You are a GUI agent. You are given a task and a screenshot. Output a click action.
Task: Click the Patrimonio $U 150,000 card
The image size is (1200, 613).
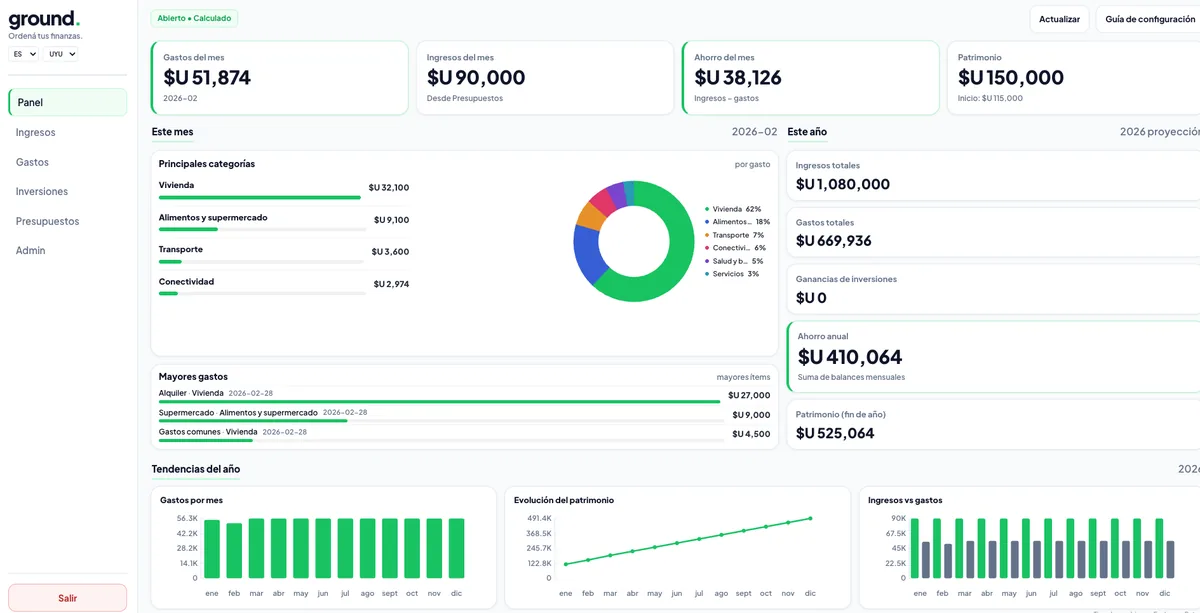[x=1074, y=78]
